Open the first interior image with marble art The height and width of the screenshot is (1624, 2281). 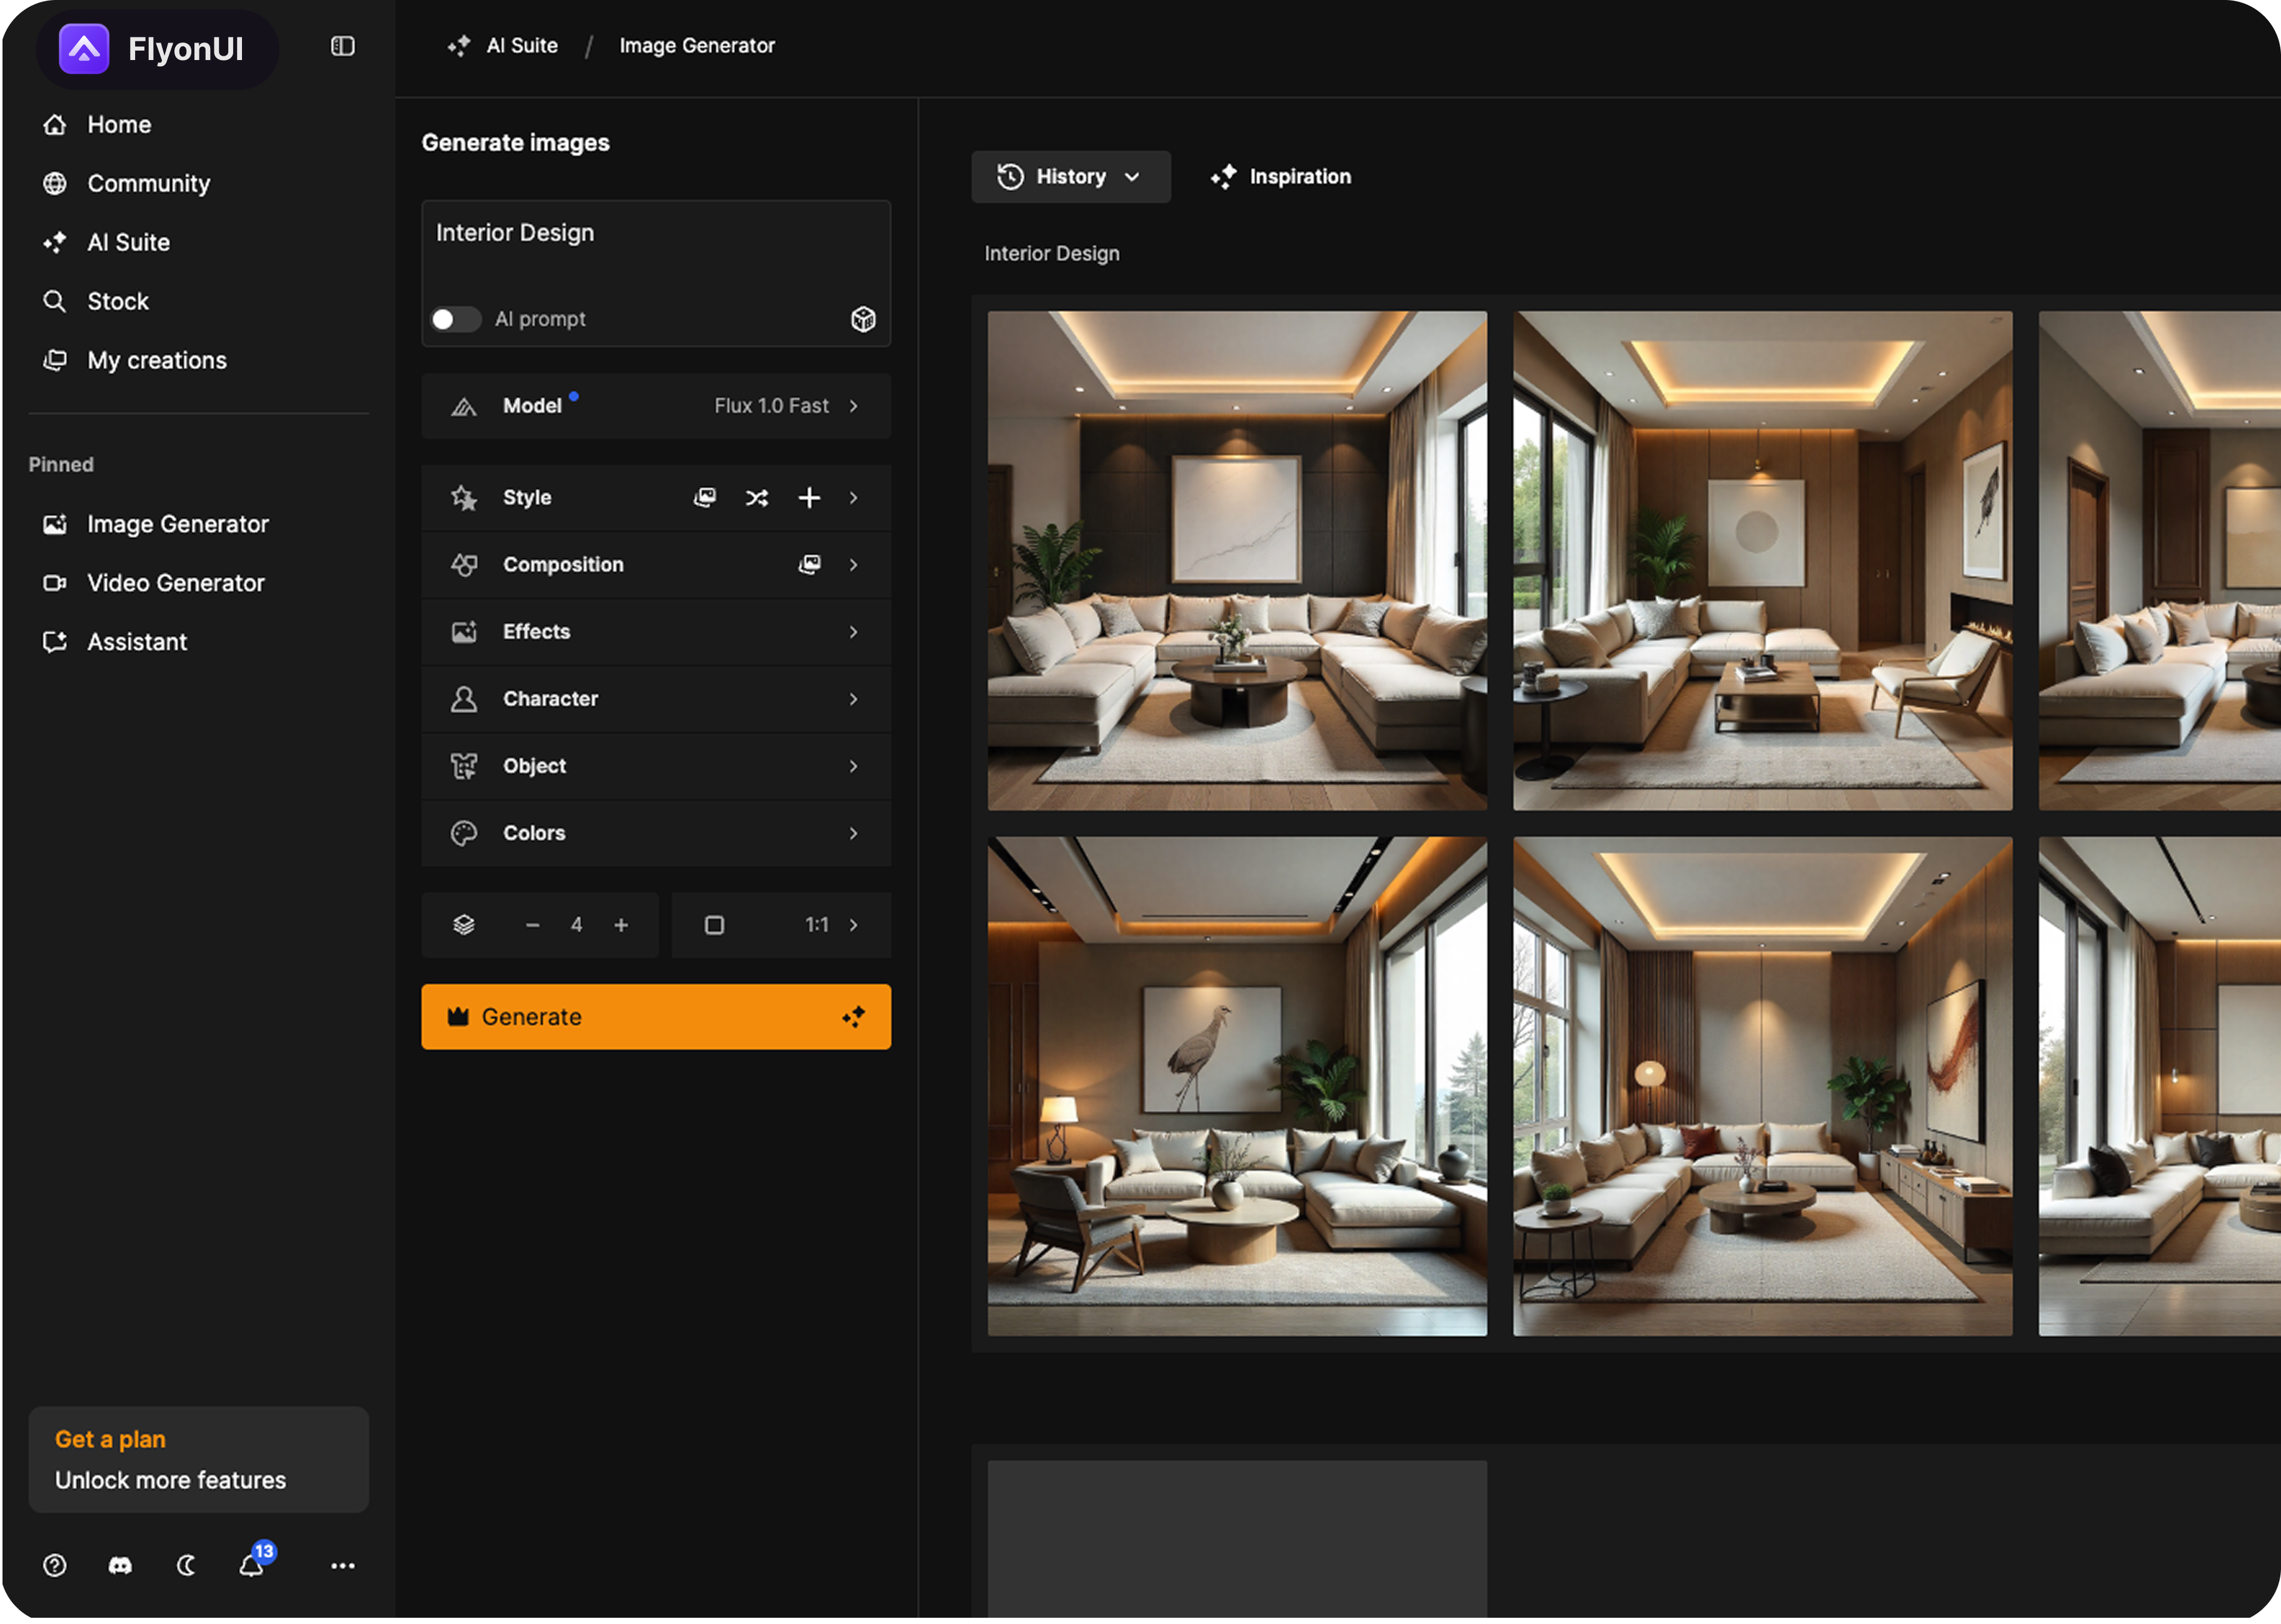(1237, 561)
